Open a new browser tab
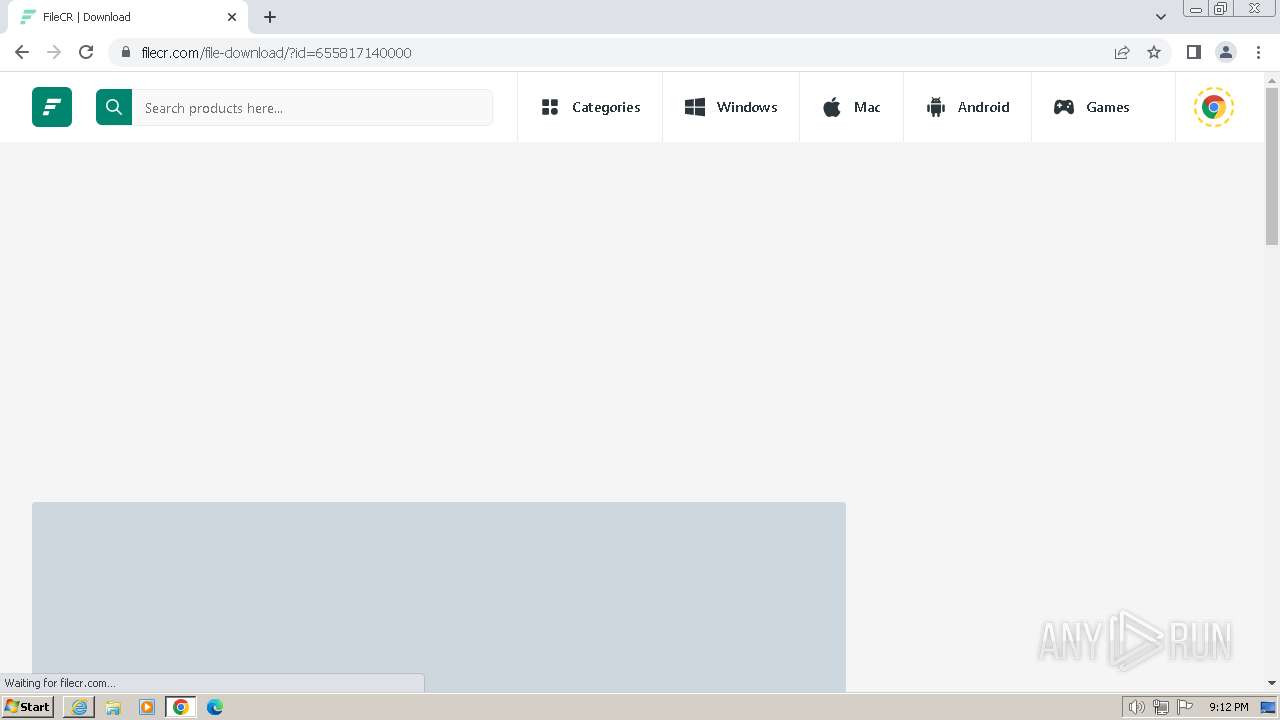This screenshot has width=1280, height=720. [x=270, y=17]
